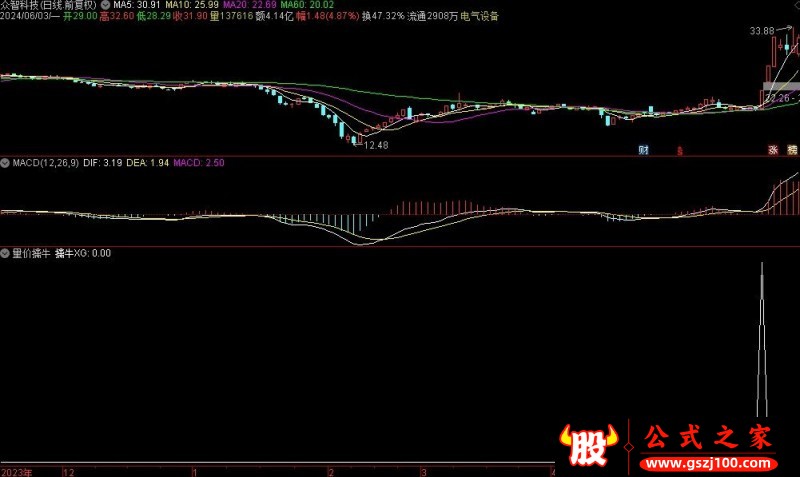Click the high price 高32.60 value
The height and width of the screenshot is (477, 800).
point(117,16)
